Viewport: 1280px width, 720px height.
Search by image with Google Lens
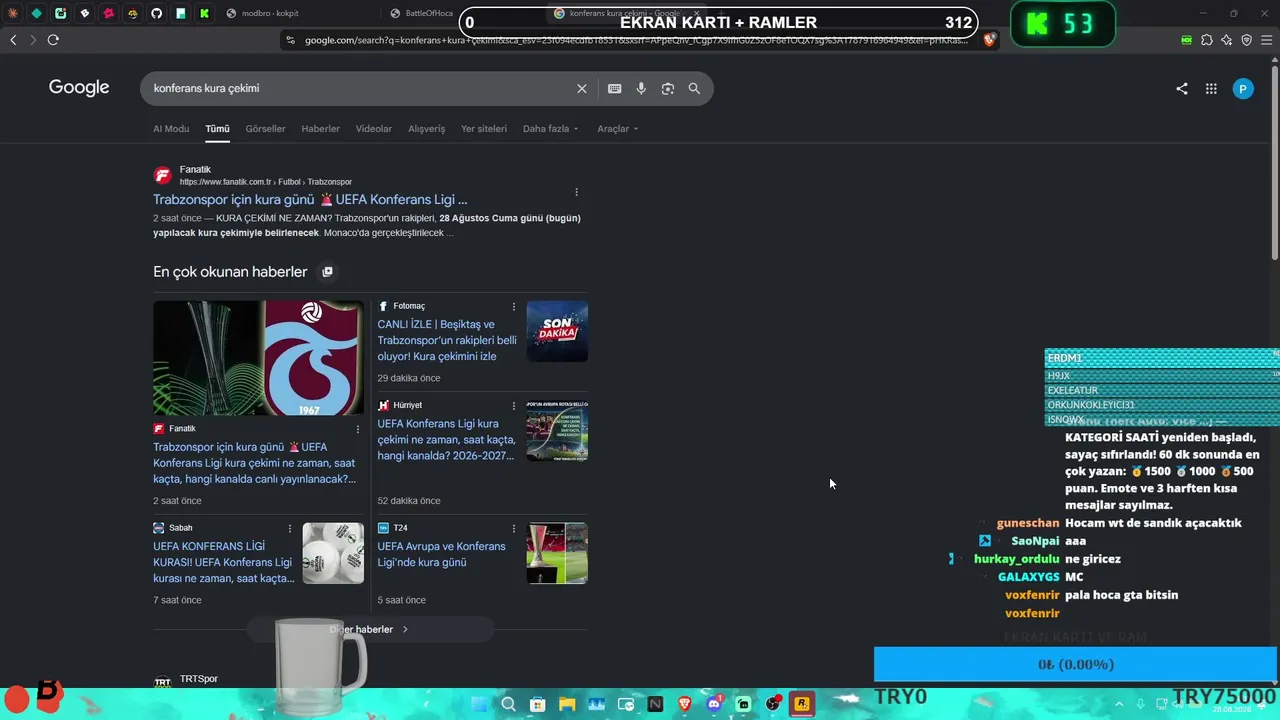click(668, 89)
